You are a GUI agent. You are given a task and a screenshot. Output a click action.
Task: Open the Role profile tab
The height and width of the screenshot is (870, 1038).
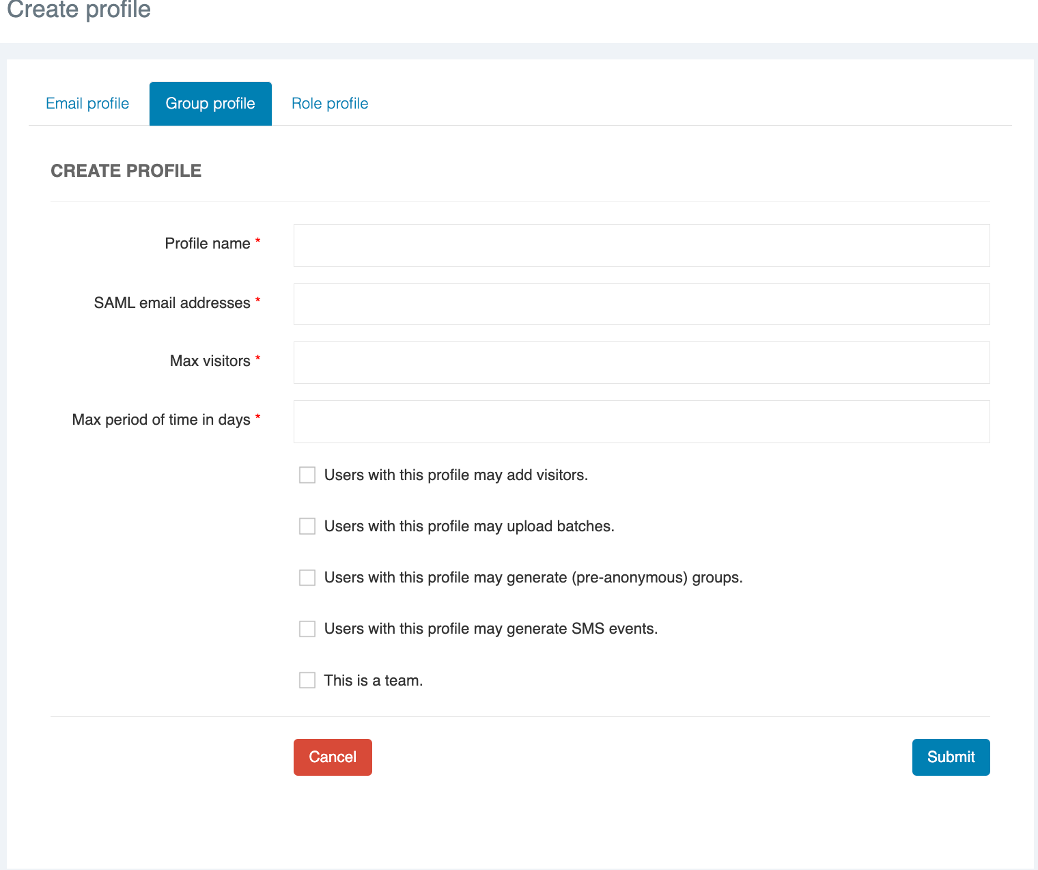[x=330, y=104]
